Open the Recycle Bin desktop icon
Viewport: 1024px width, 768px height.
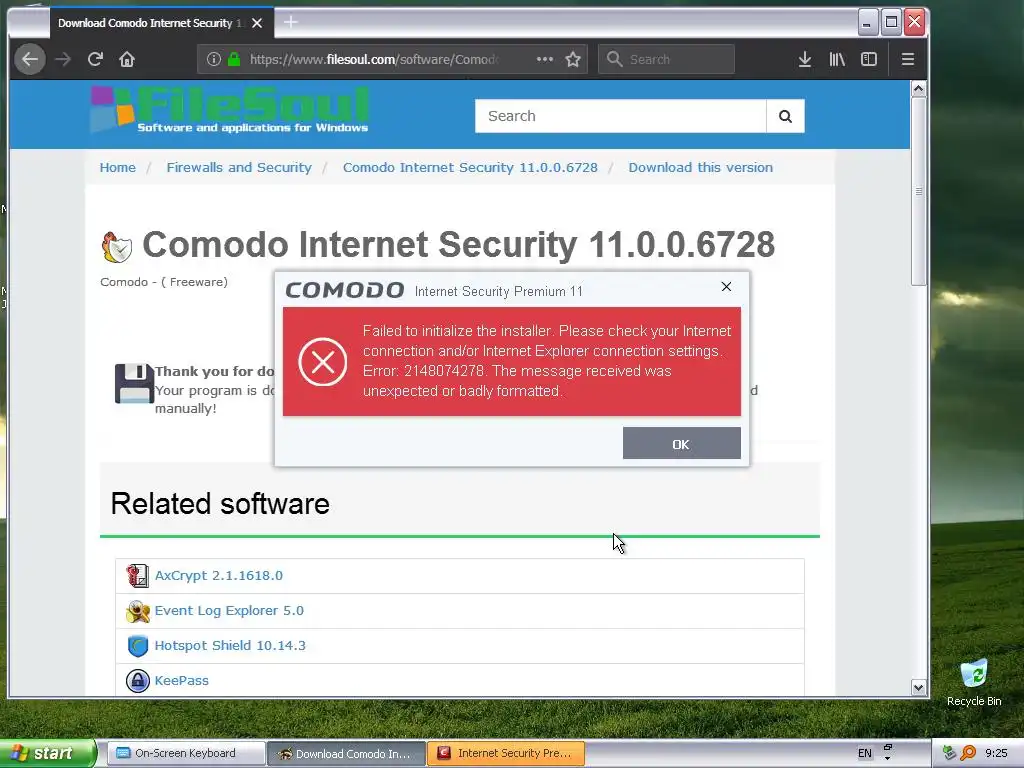974,682
